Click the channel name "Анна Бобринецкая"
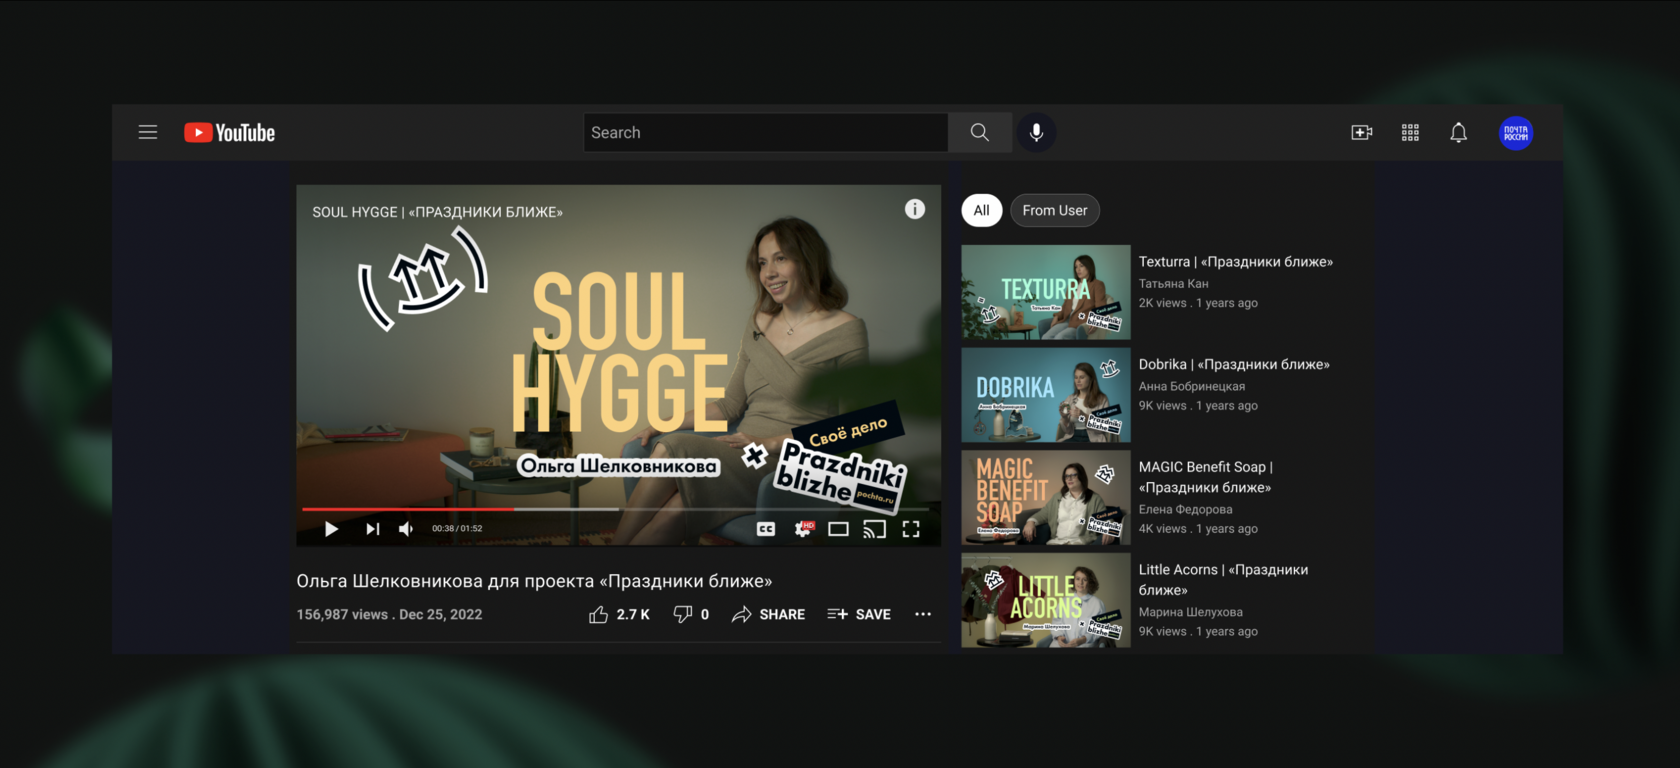 tap(1192, 386)
